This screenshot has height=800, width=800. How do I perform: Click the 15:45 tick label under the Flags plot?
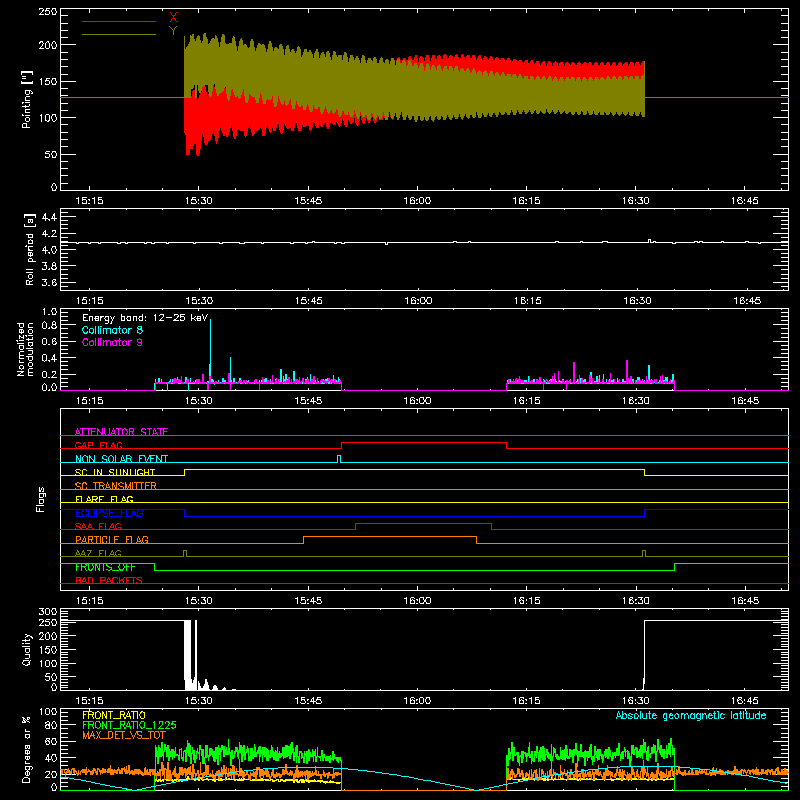pyautogui.click(x=308, y=601)
